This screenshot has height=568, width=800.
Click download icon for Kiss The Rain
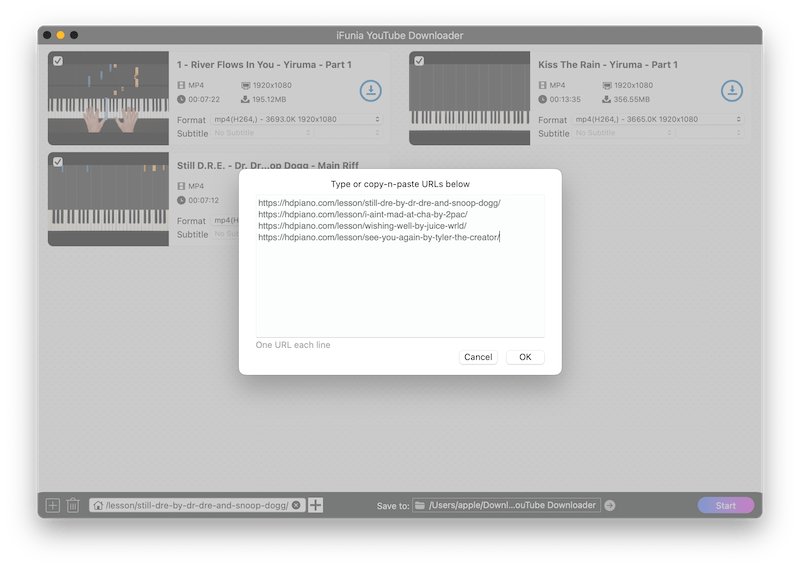tap(731, 91)
